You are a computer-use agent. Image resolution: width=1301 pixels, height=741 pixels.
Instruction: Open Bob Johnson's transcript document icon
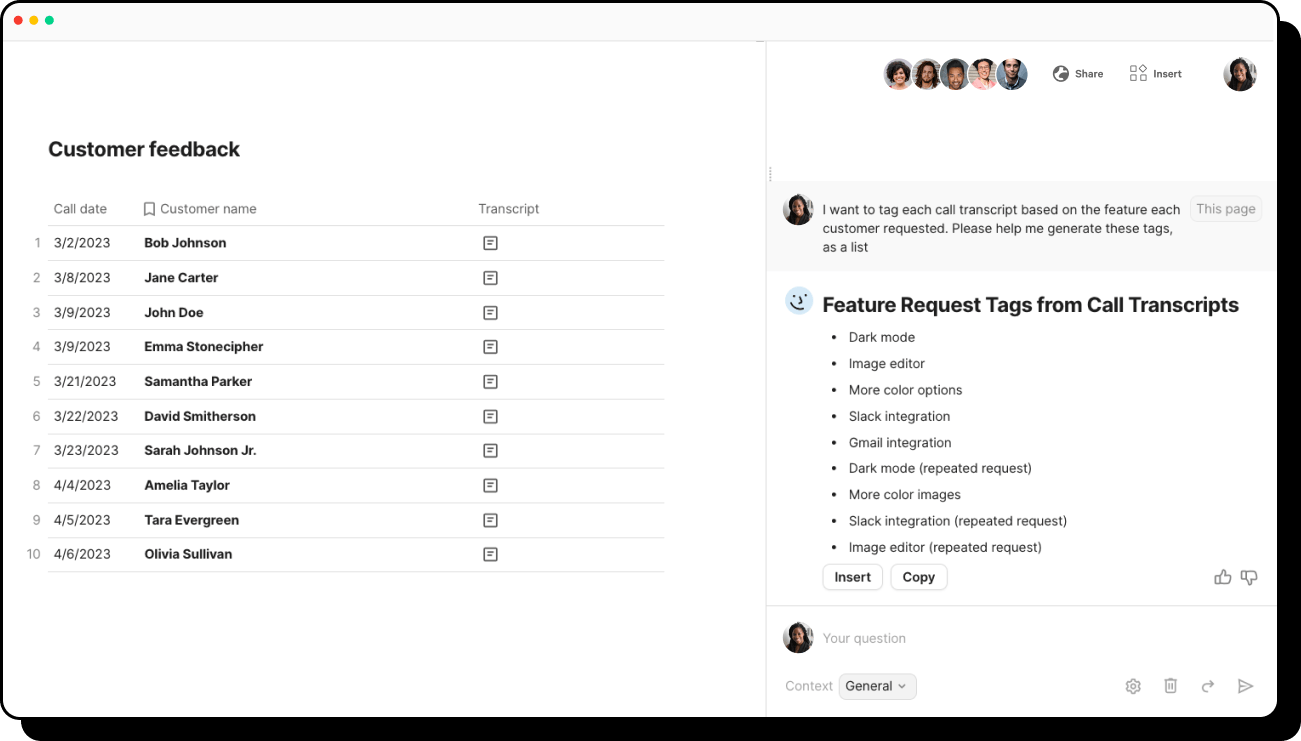(490, 243)
